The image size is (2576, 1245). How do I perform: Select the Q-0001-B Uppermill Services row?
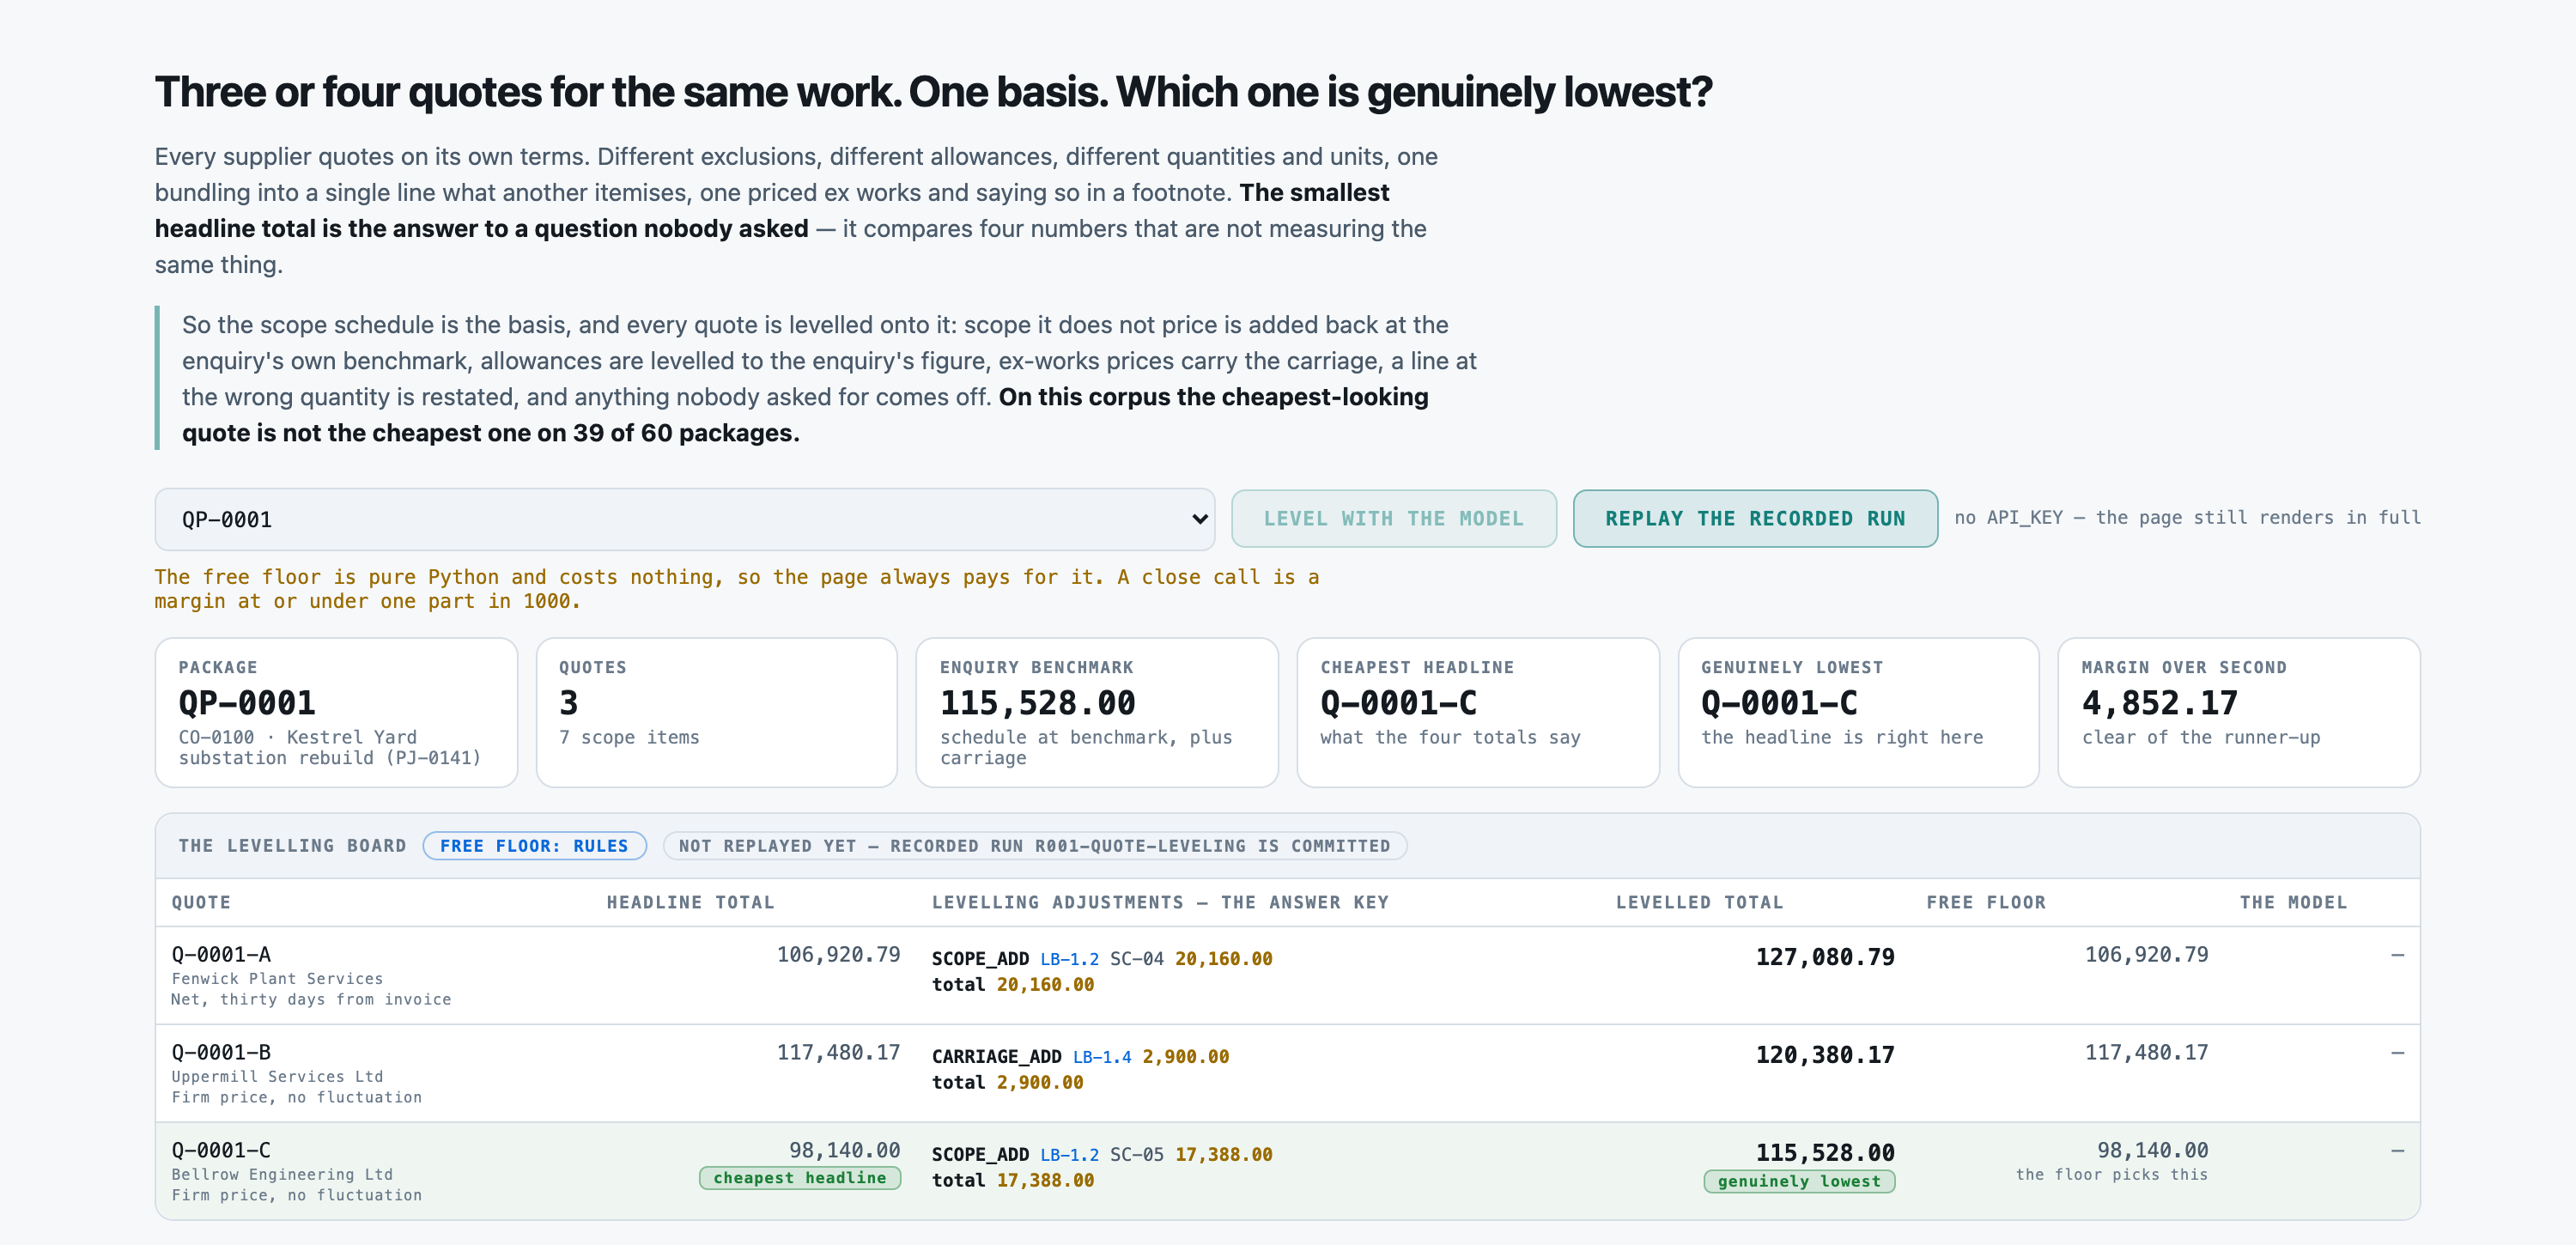point(1287,1073)
